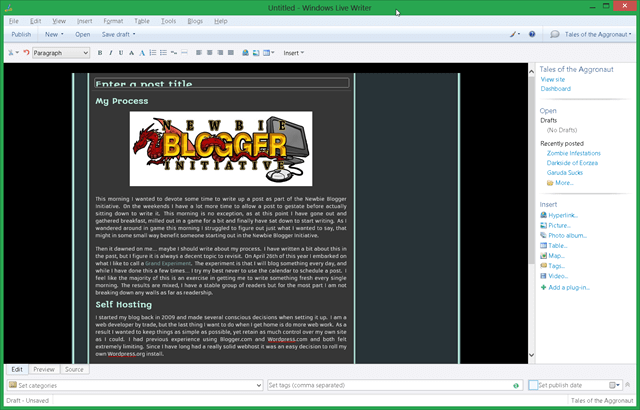This screenshot has height=410, width=640.
Task: Click Add a plug-in... link
Action: (x=569, y=288)
